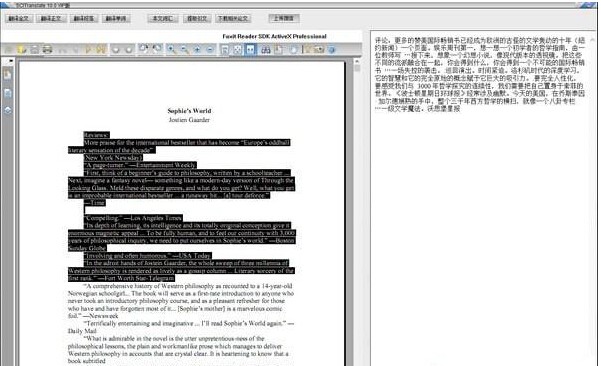Viewport: 601px width, 366px height.
Task: Click the PDF vertical scrollbar thumb
Action: coord(357,68)
